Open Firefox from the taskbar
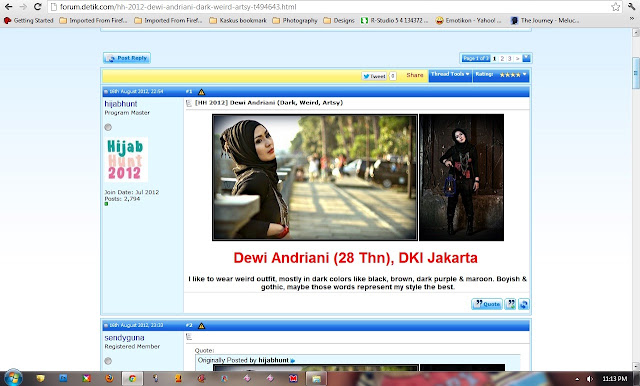The image size is (640, 386). tap(109, 379)
